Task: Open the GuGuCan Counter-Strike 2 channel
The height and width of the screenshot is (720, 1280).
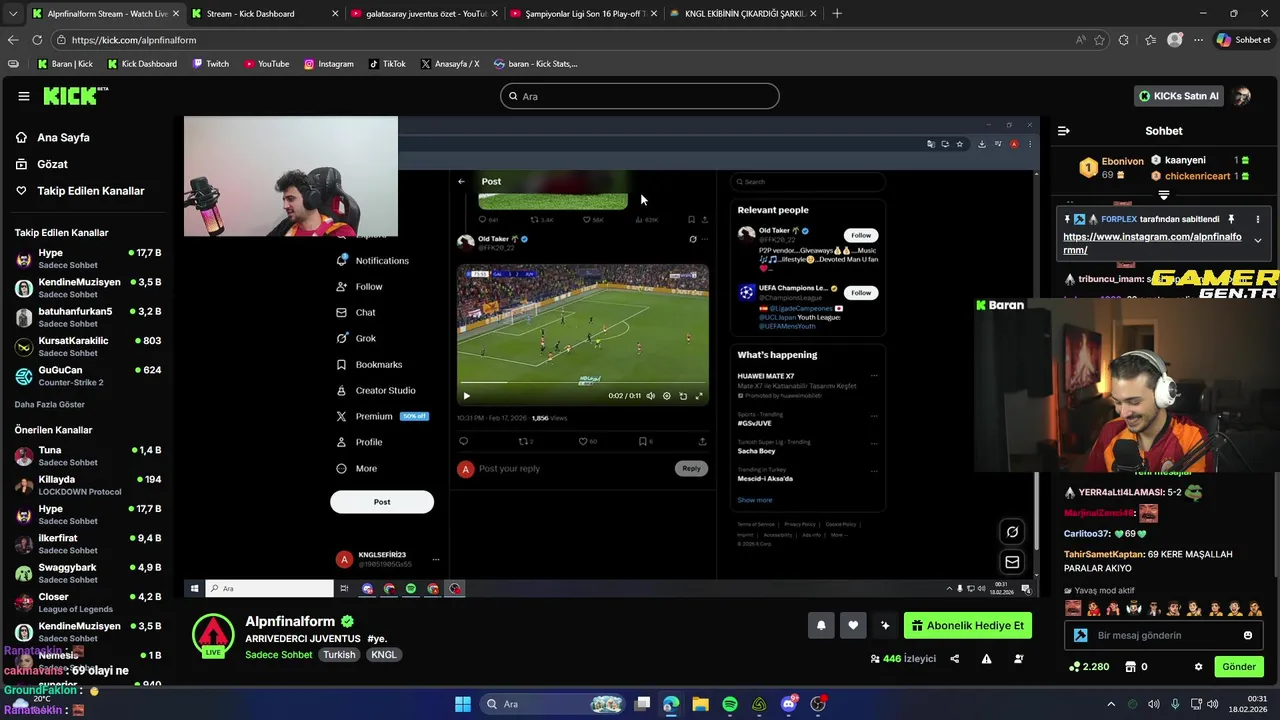Action: tap(88, 376)
